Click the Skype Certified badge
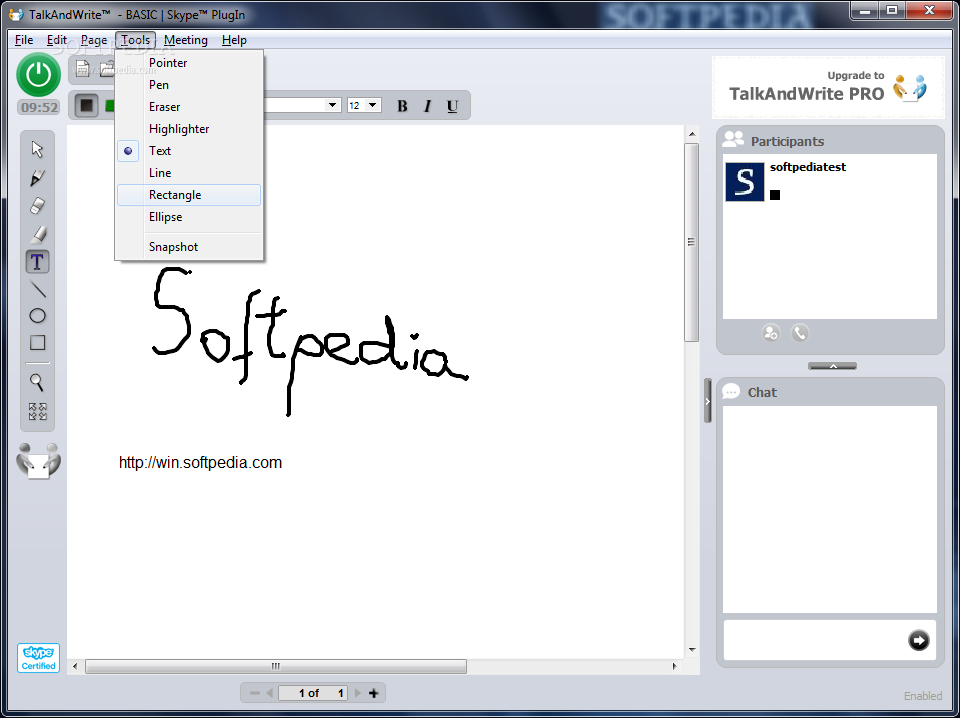The width and height of the screenshot is (960, 718). 38,658
